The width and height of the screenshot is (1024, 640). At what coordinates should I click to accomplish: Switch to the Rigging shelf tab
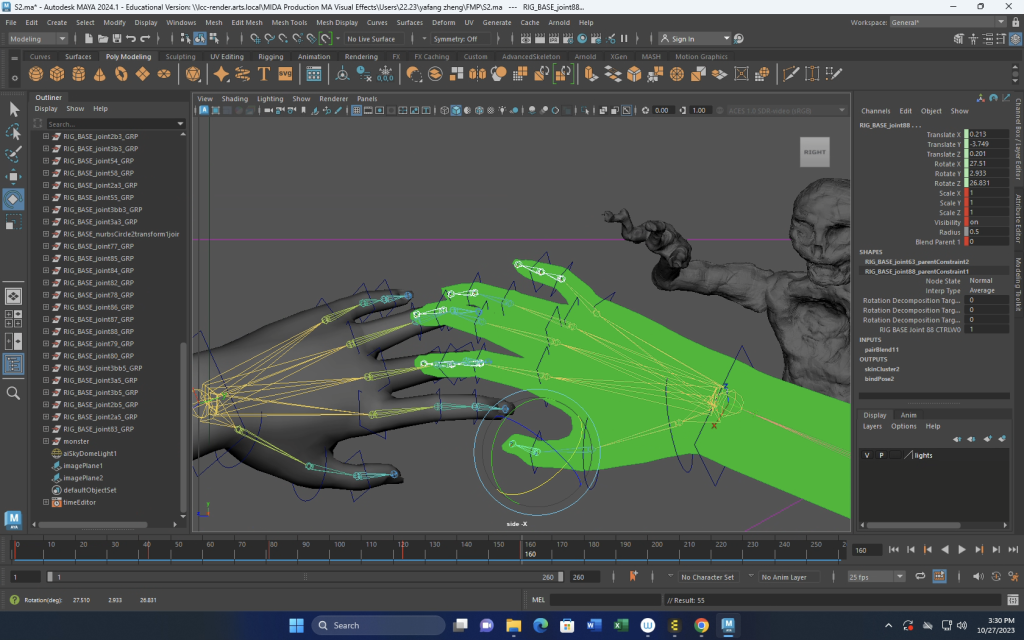pyautogui.click(x=271, y=57)
